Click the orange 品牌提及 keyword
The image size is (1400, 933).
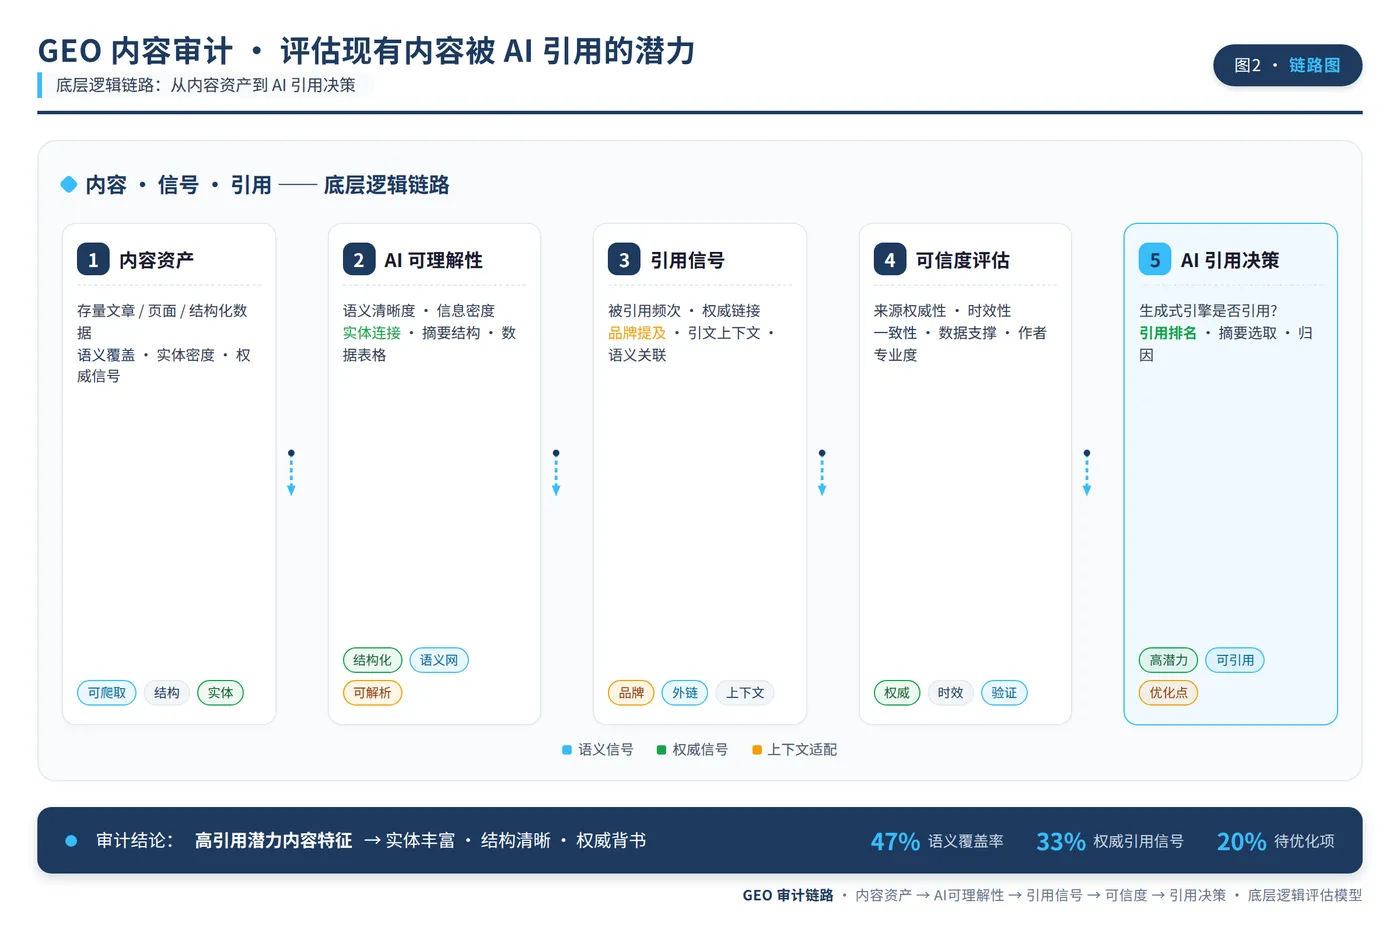(x=637, y=333)
